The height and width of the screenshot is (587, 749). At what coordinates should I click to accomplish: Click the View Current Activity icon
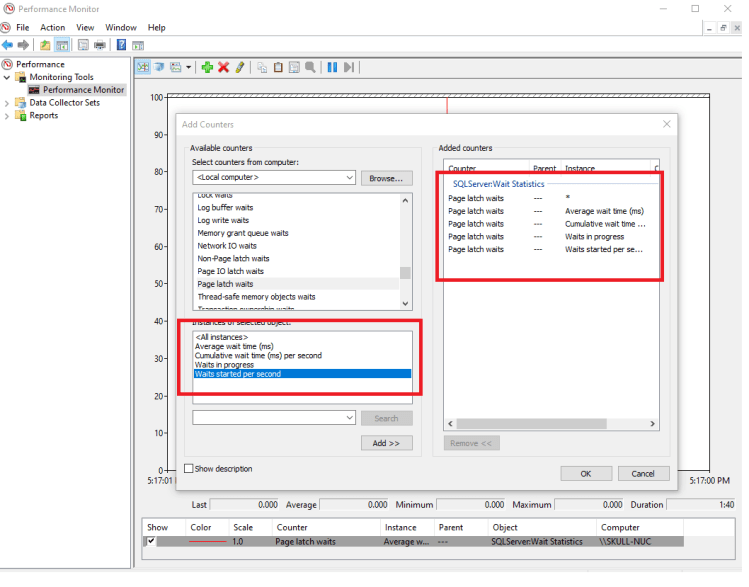point(142,67)
